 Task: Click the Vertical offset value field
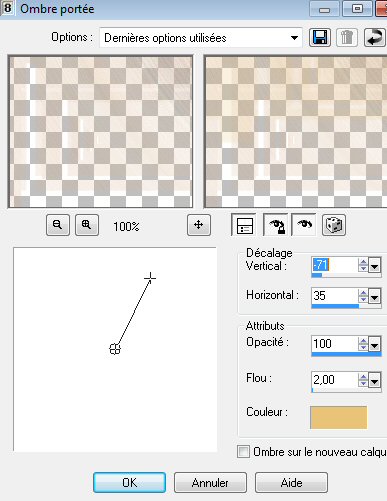click(334, 265)
